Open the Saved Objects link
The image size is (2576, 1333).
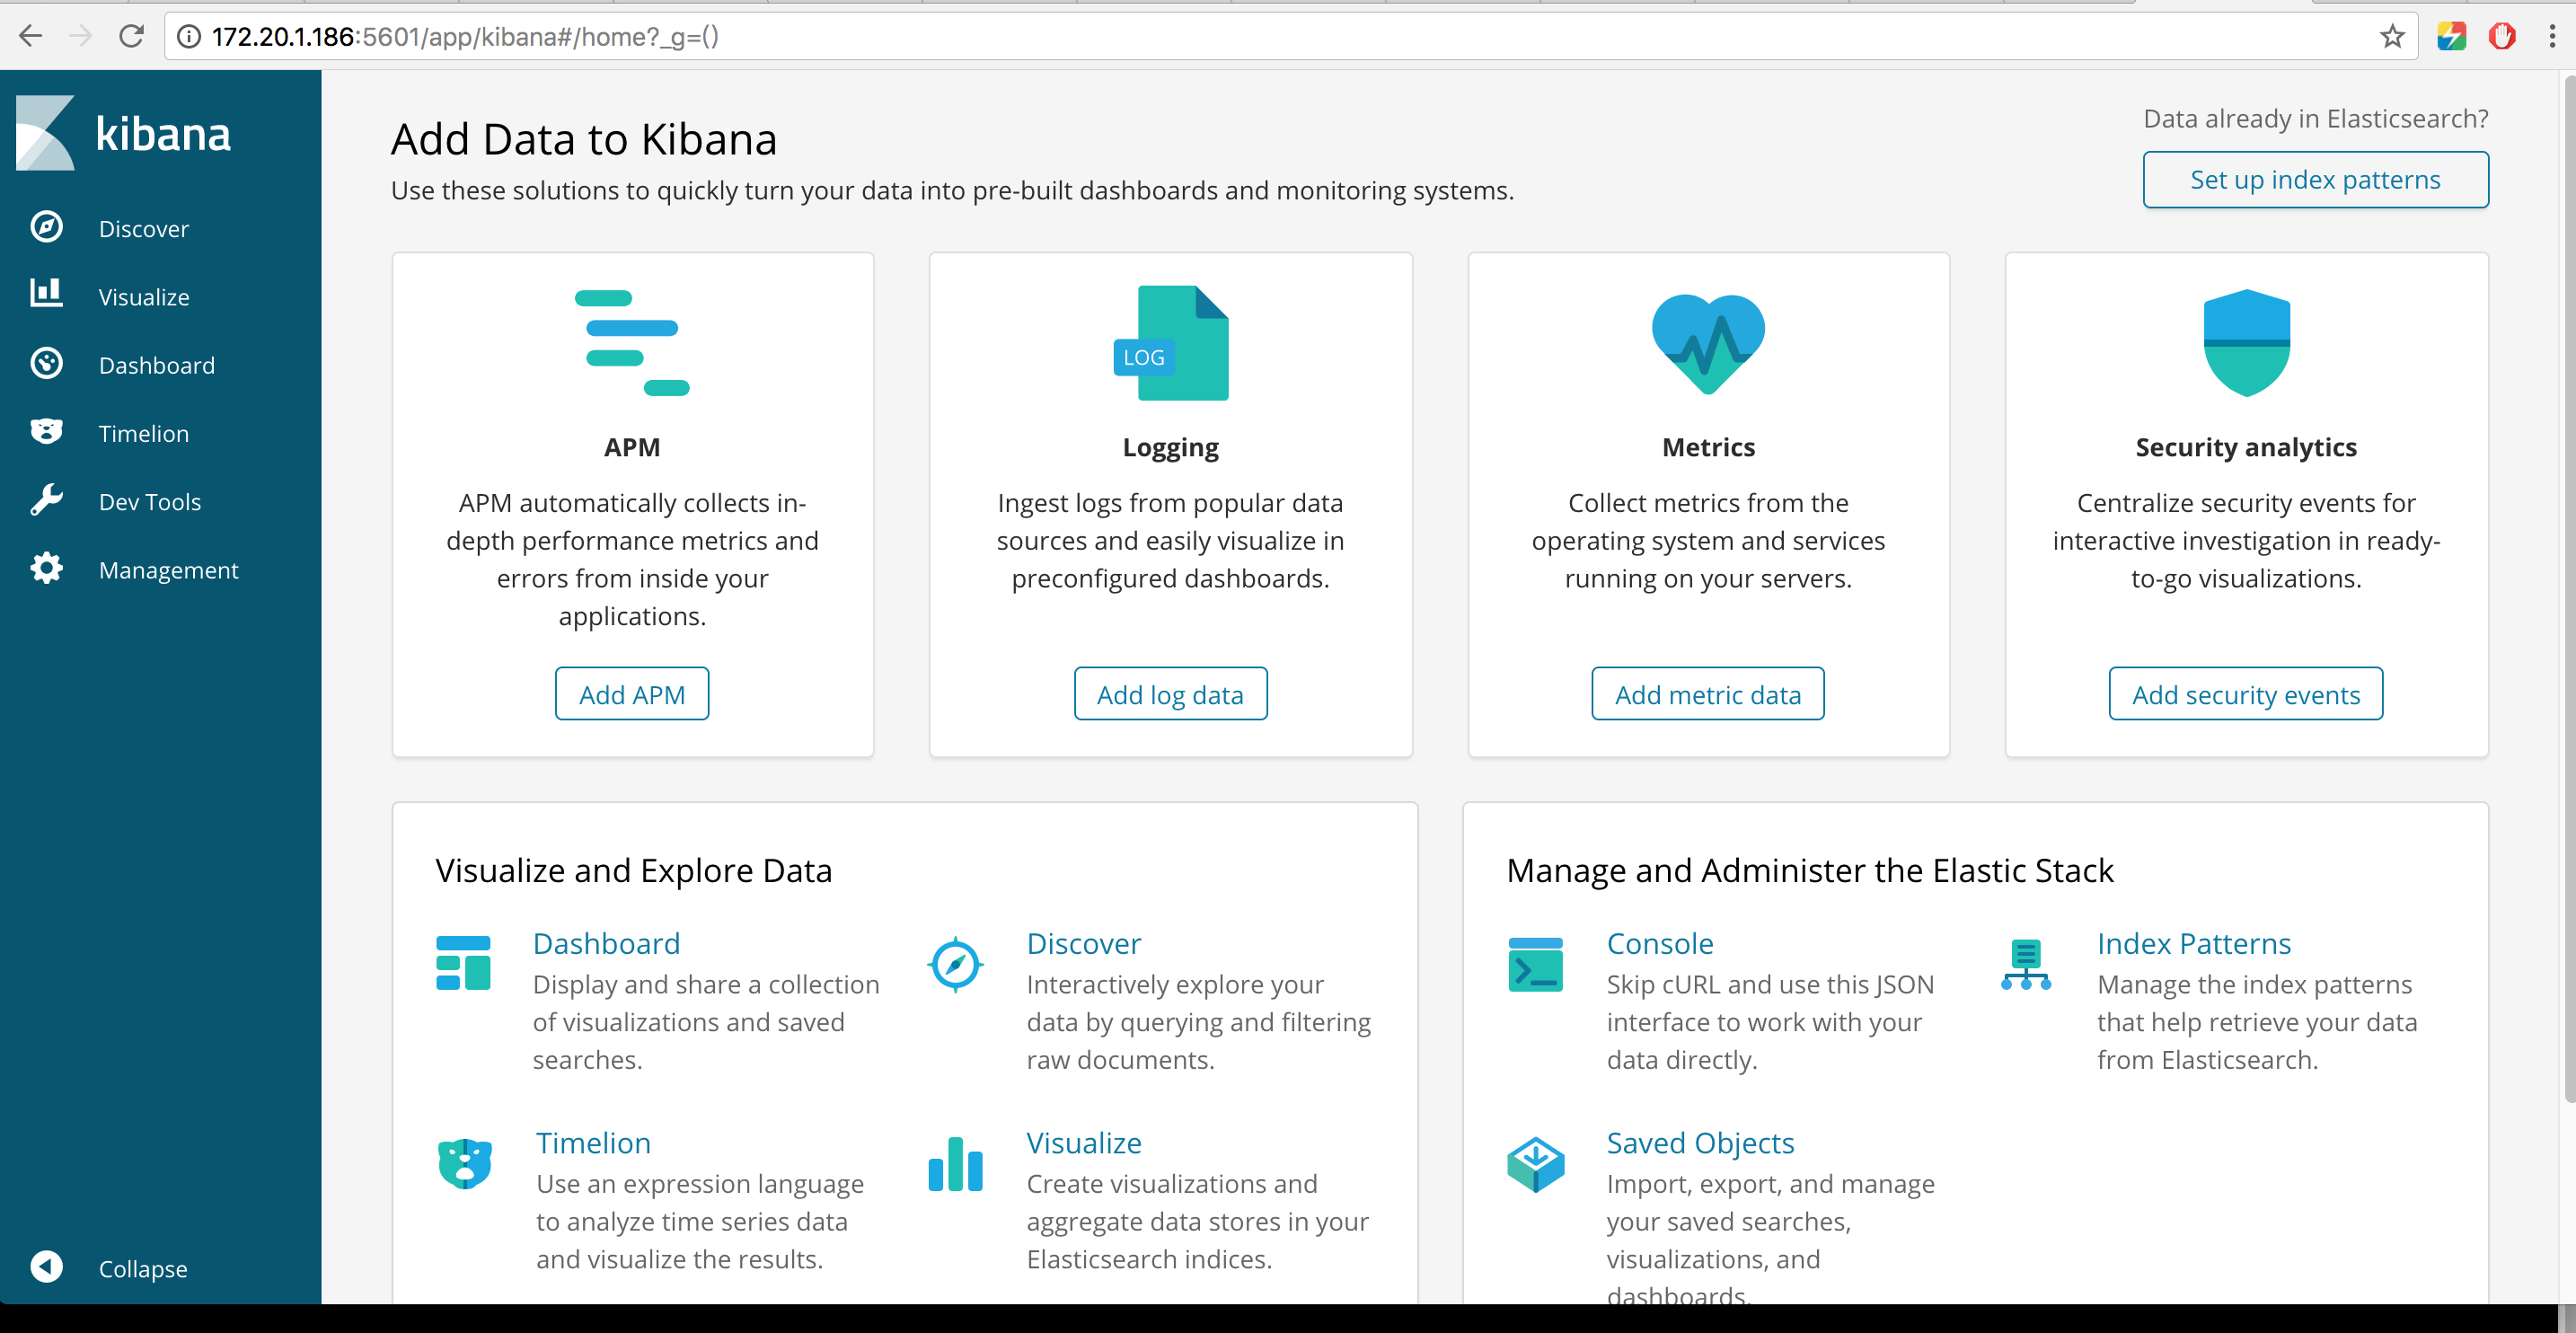pos(1700,1142)
